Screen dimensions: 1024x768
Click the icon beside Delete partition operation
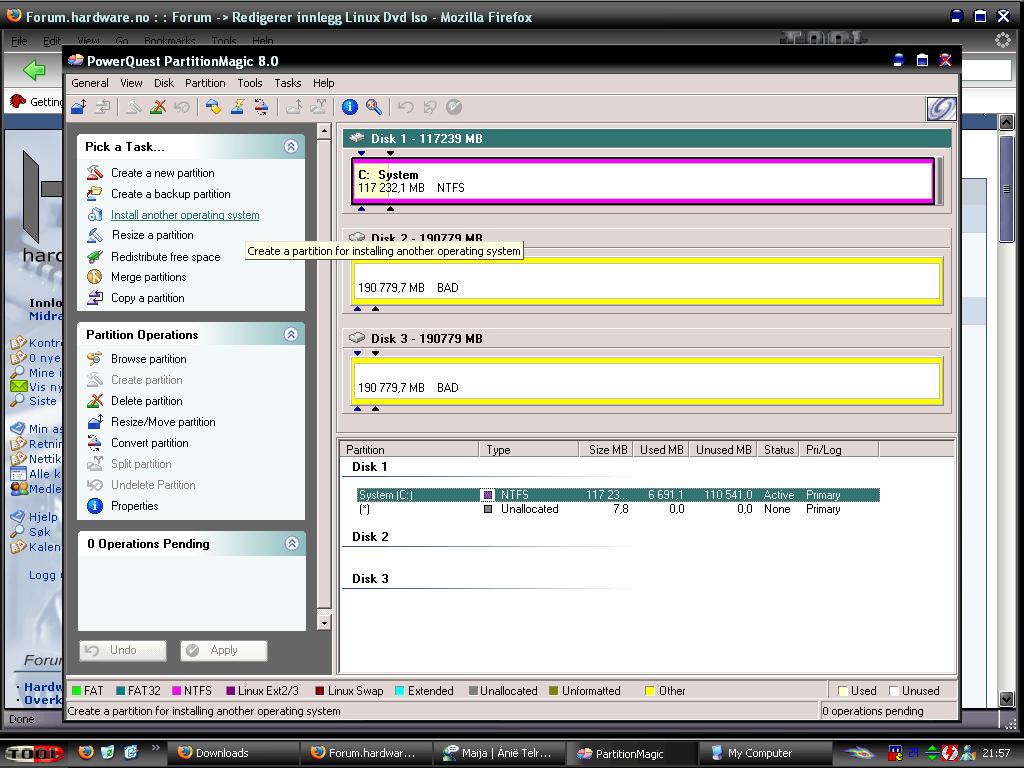95,400
